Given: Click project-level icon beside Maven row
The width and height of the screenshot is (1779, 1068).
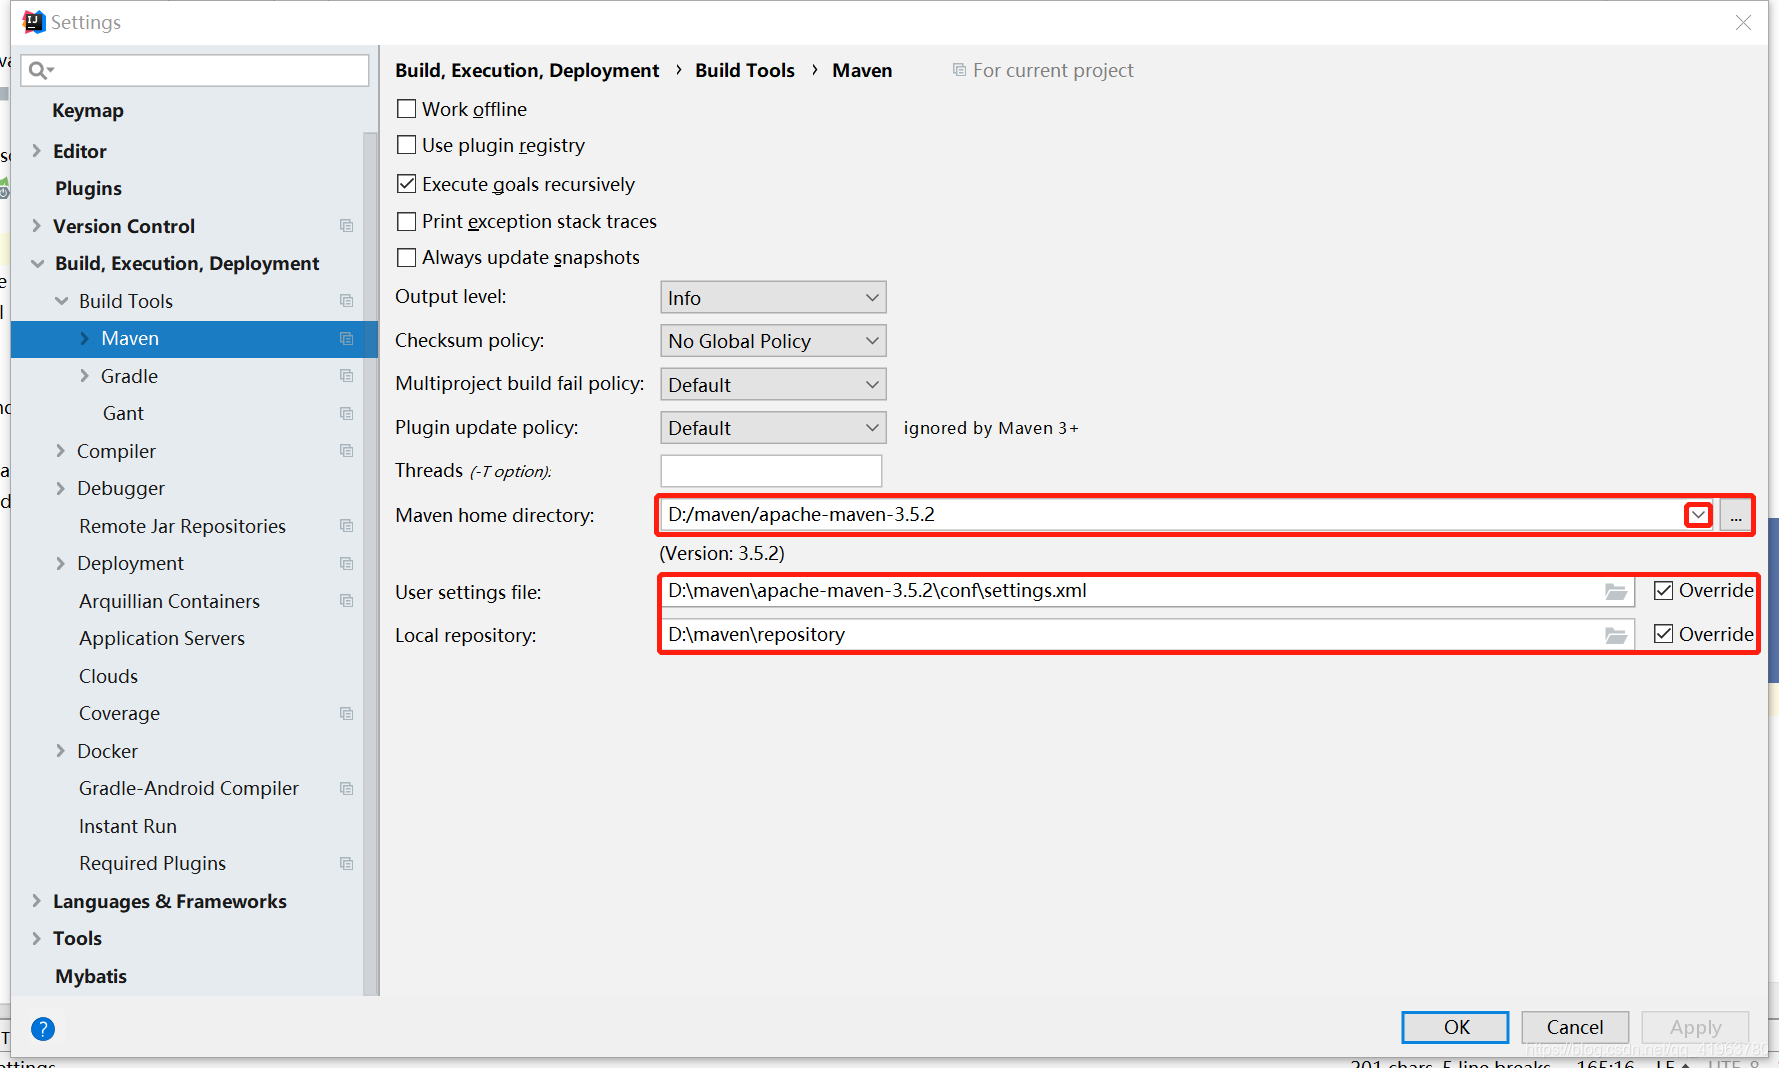Looking at the screenshot, I should pyautogui.click(x=347, y=339).
